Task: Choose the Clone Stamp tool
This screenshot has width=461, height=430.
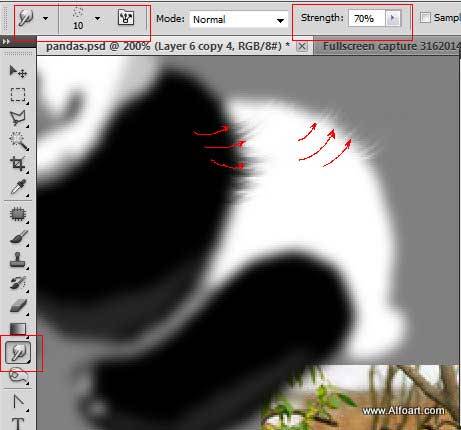Action: (18, 260)
